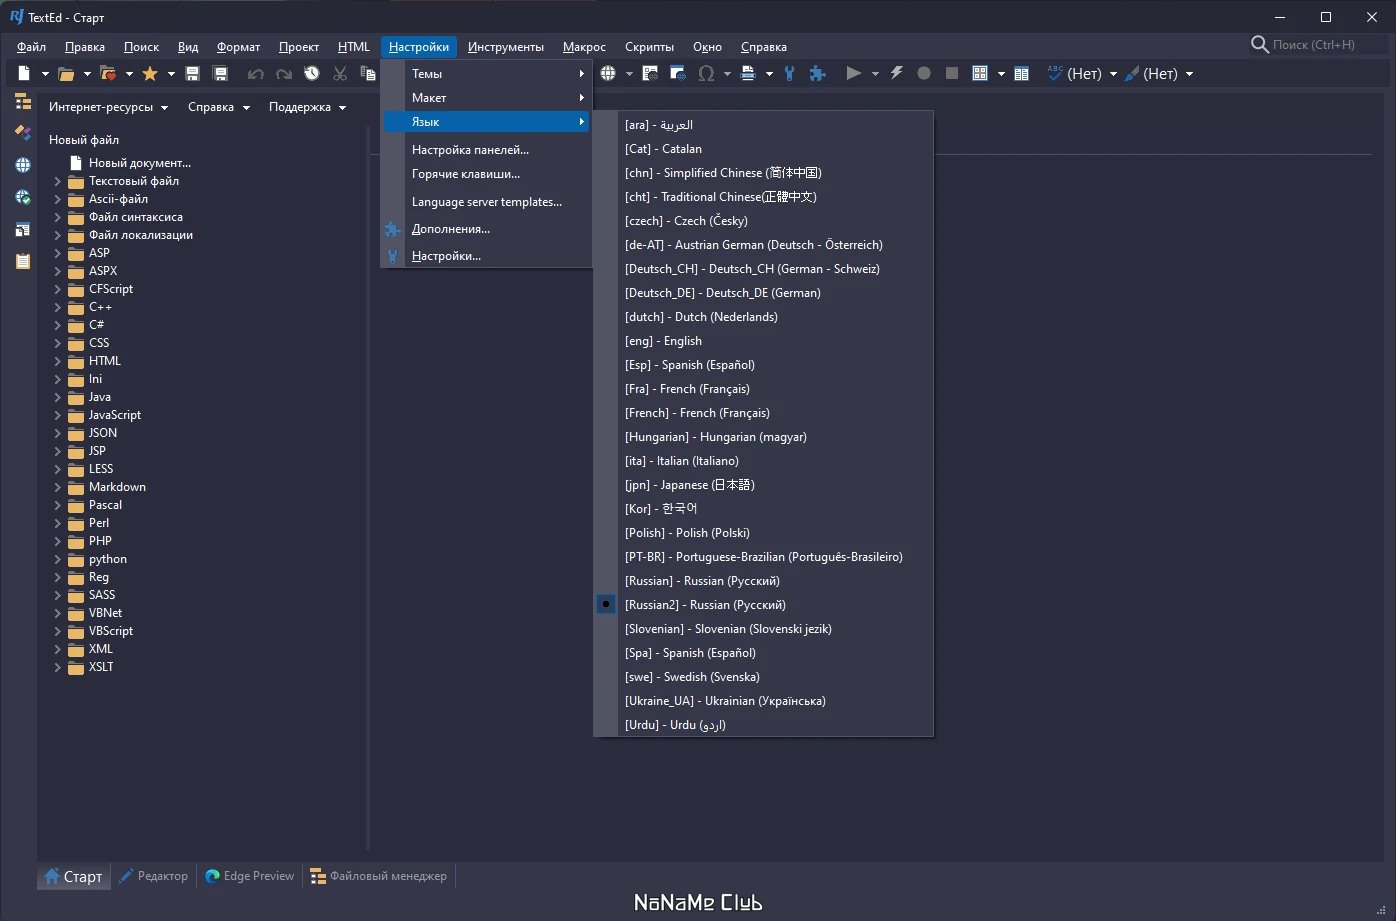
Task: Select [Cat] - Catalan language option
Action: tap(764, 148)
